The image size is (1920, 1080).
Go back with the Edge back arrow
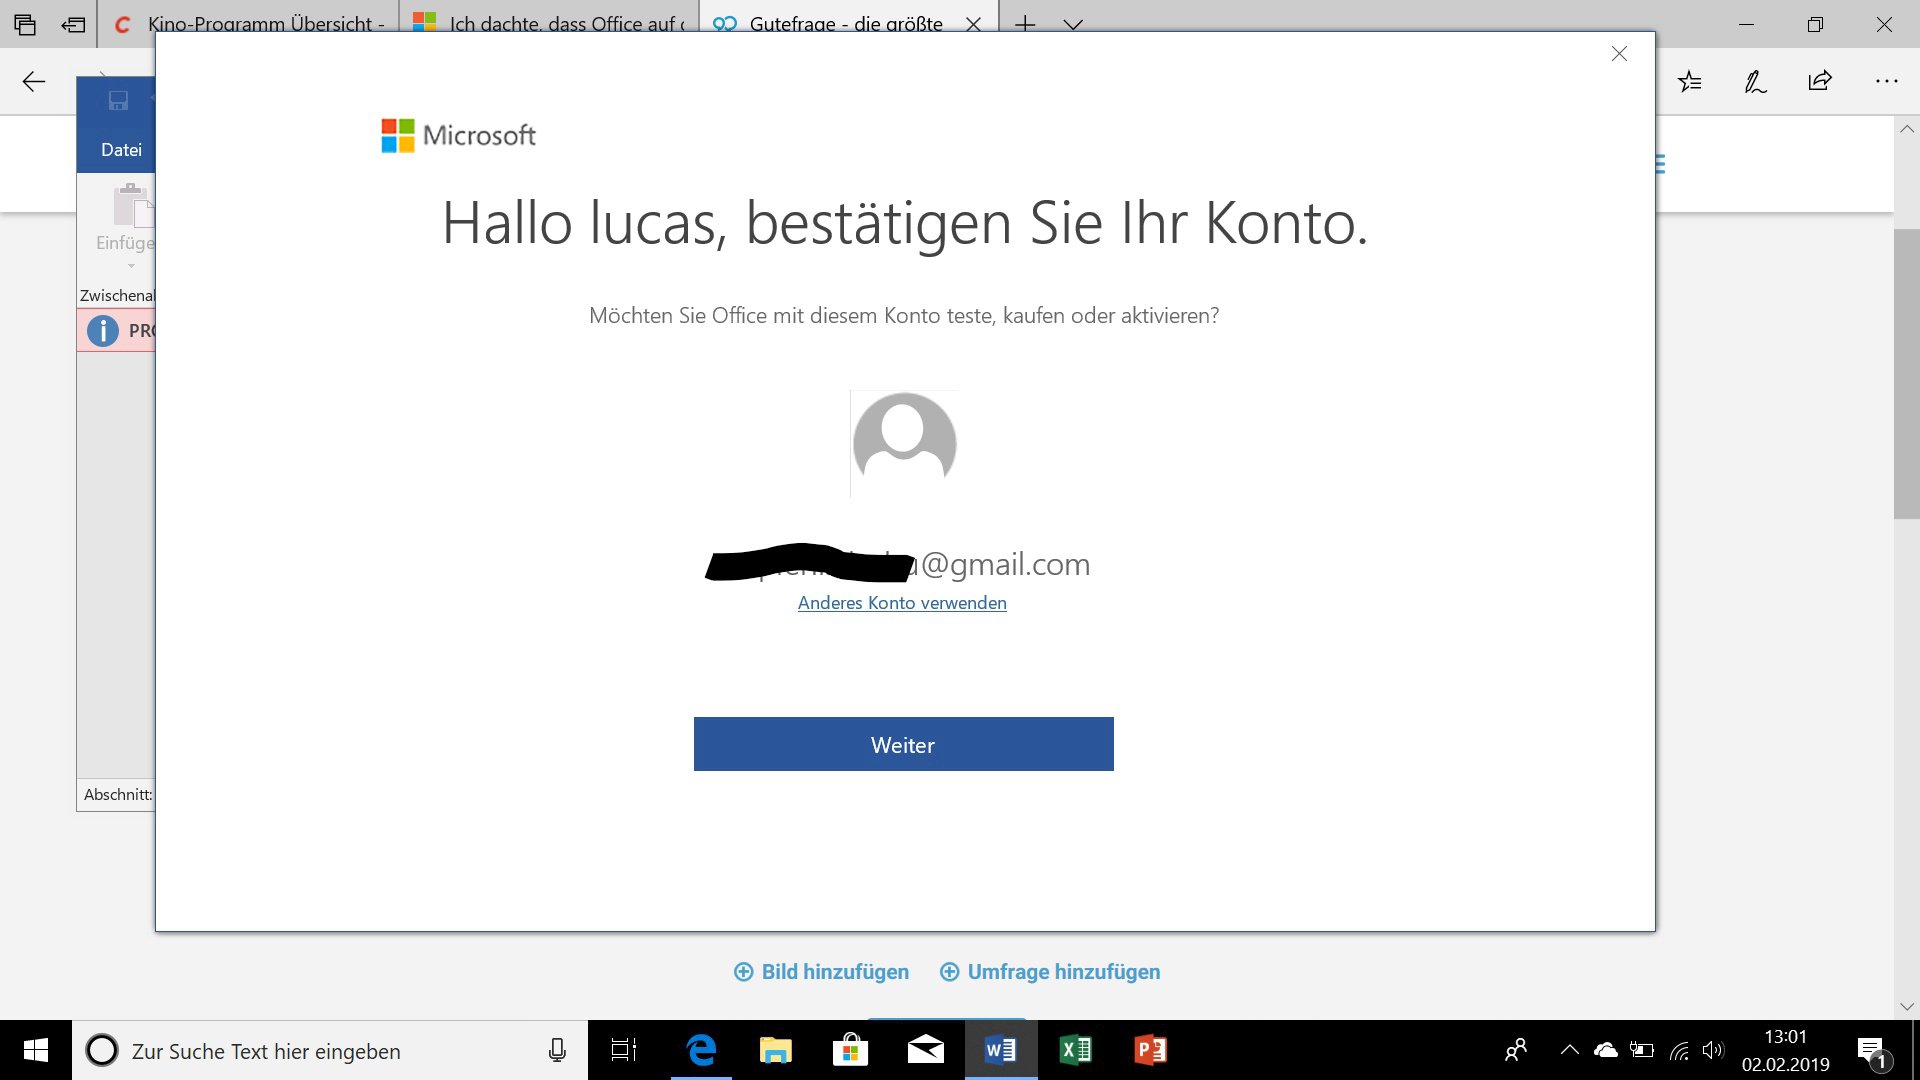pyautogui.click(x=34, y=82)
